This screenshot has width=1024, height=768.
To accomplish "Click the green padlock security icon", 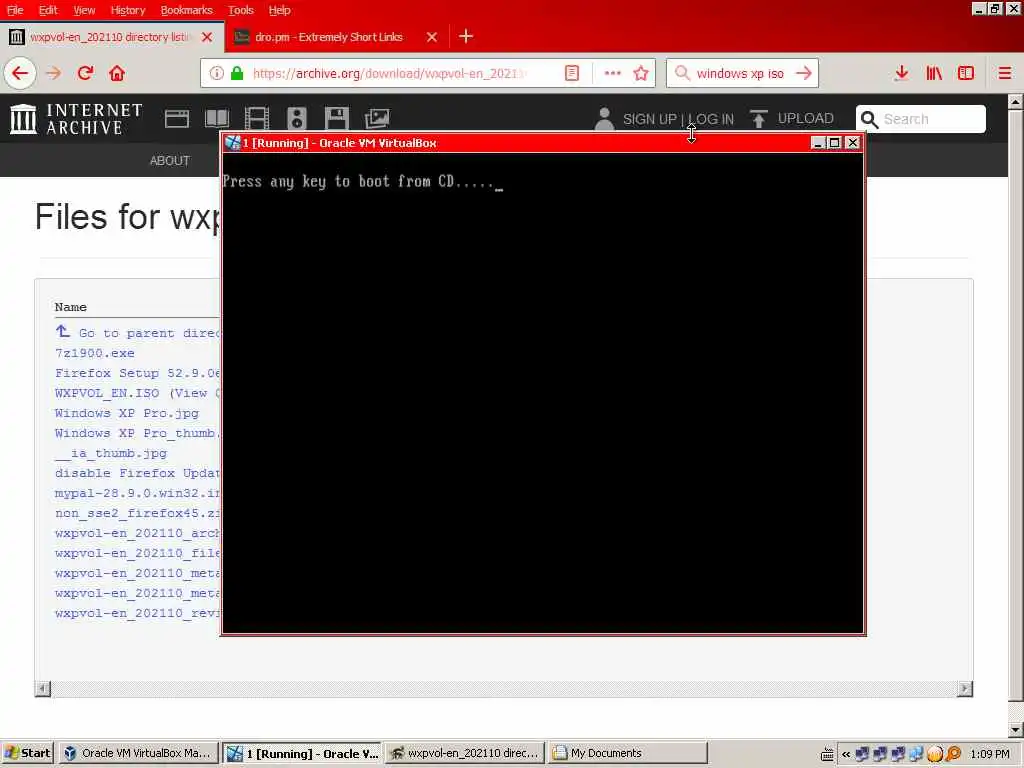I will click(x=237, y=73).
